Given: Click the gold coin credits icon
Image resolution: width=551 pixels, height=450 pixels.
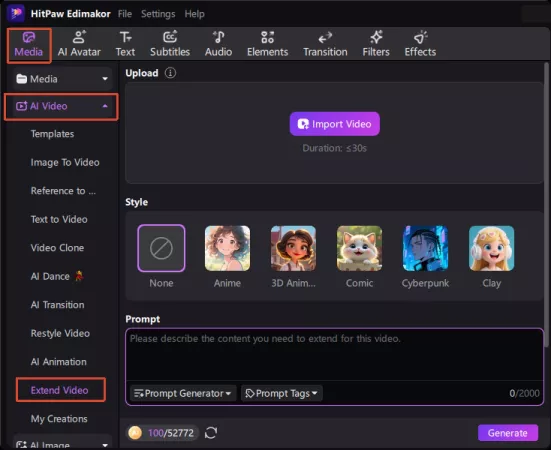Looking at the screenshot, I should (135, 433).
